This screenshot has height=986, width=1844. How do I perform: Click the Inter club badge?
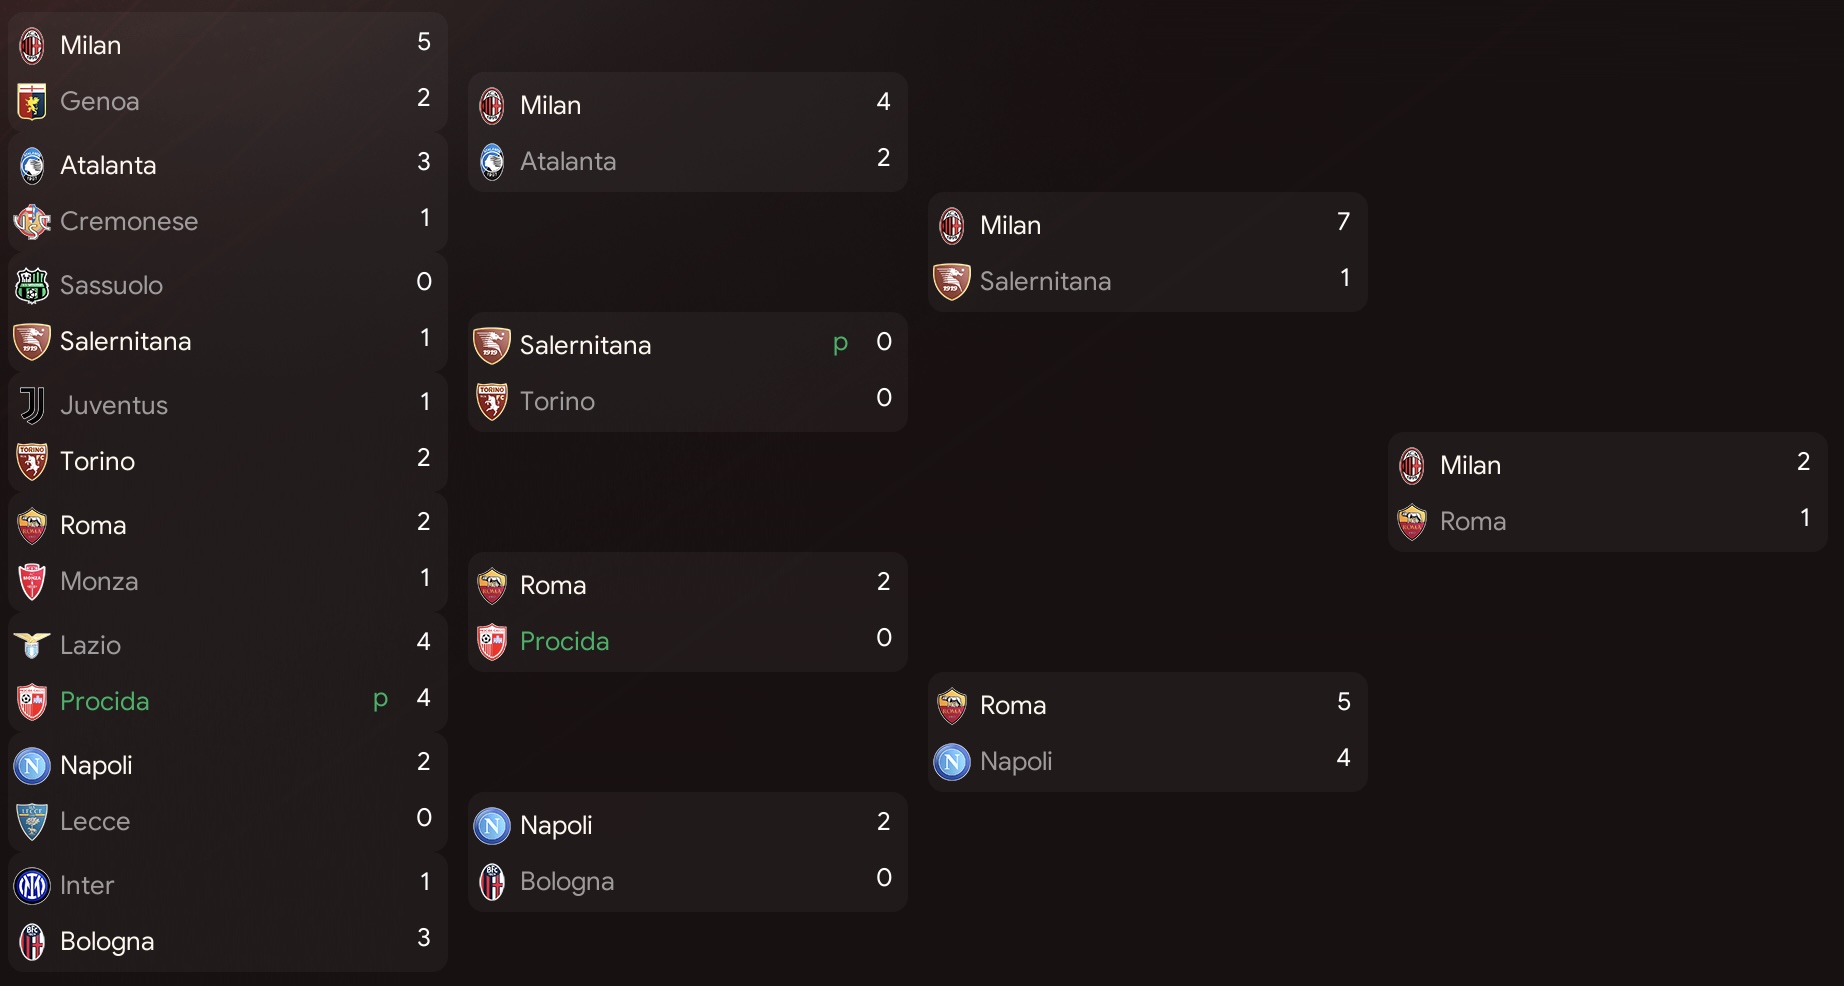(x=32, y=886)
